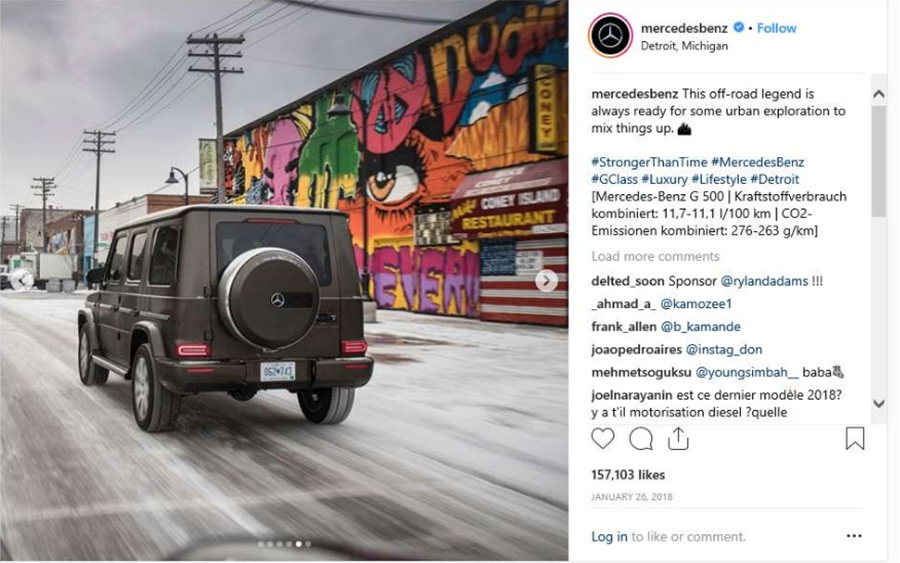Go to previous photo with left arrow
The height and width of the screenshot is (563, 900).
point(22,280)
